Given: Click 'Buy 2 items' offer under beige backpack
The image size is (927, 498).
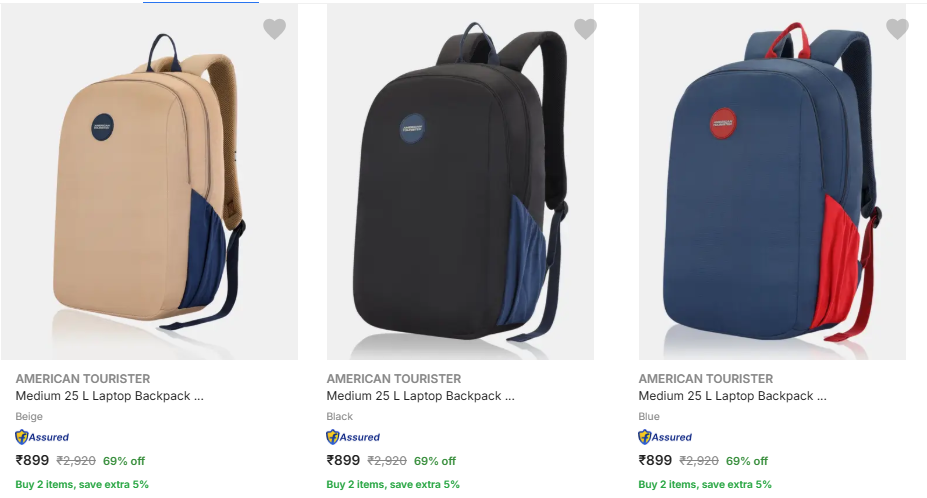Looking at the screenshot, I should (x=82, y=485).
